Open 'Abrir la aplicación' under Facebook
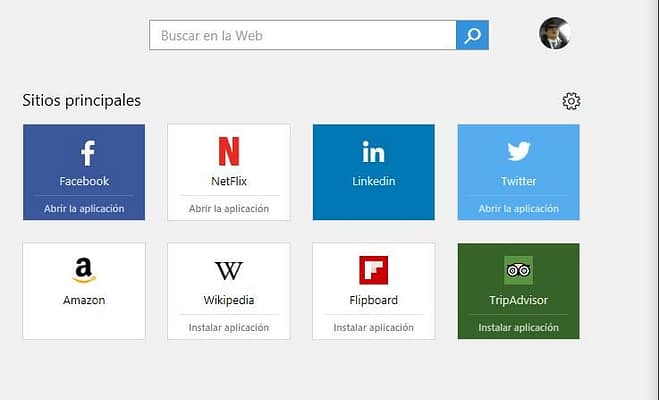 click(84, 208)
